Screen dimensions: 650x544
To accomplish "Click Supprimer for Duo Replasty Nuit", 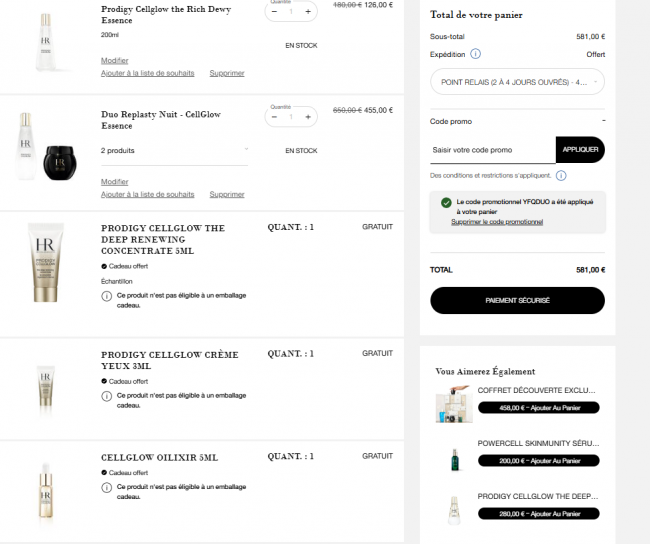I will tap(227, 194).
